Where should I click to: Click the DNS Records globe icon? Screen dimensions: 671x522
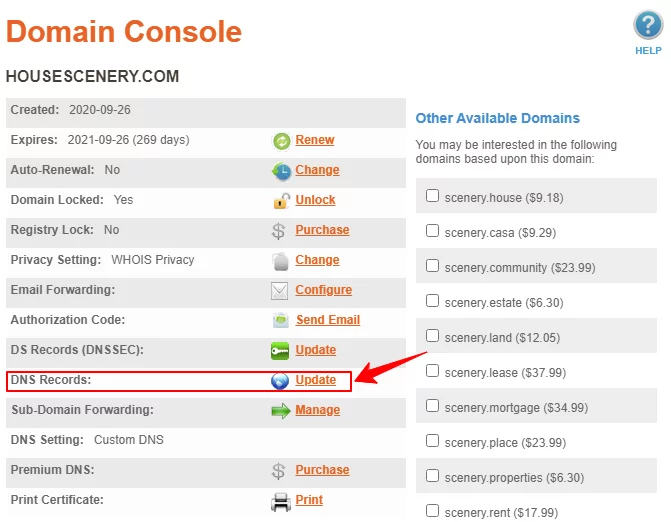[281, 381]
